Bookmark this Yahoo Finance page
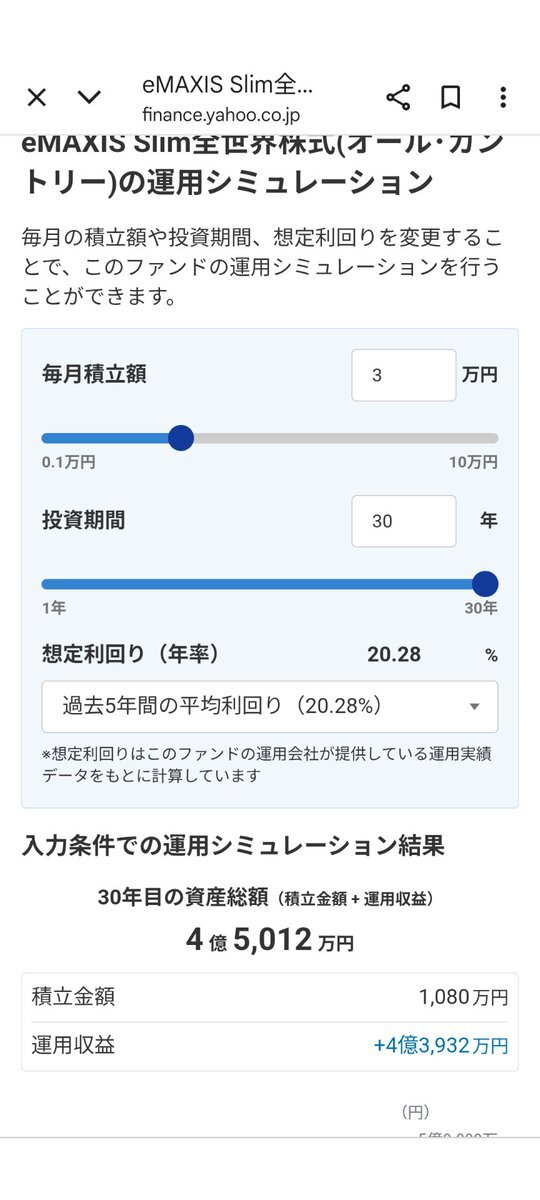Viewport: 540px width, 1200px height. pos(451,97)
